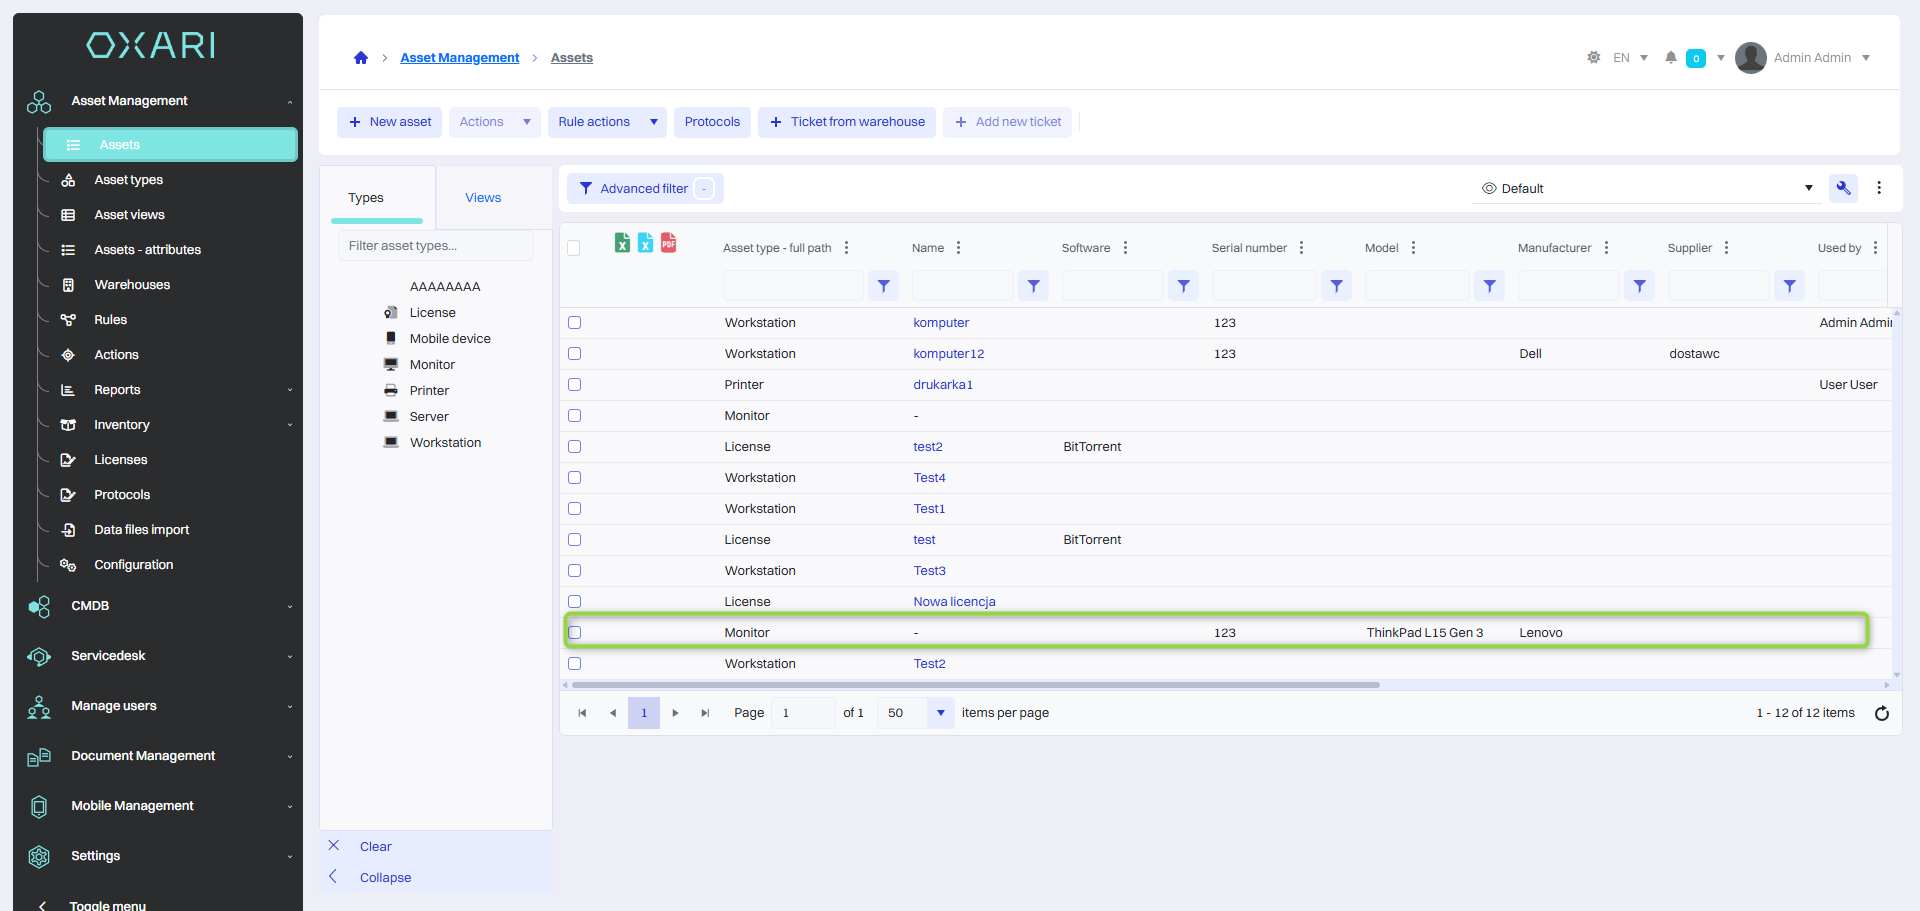Switch to the Views tab
The image size is (1920, 911).
(483, 198)
